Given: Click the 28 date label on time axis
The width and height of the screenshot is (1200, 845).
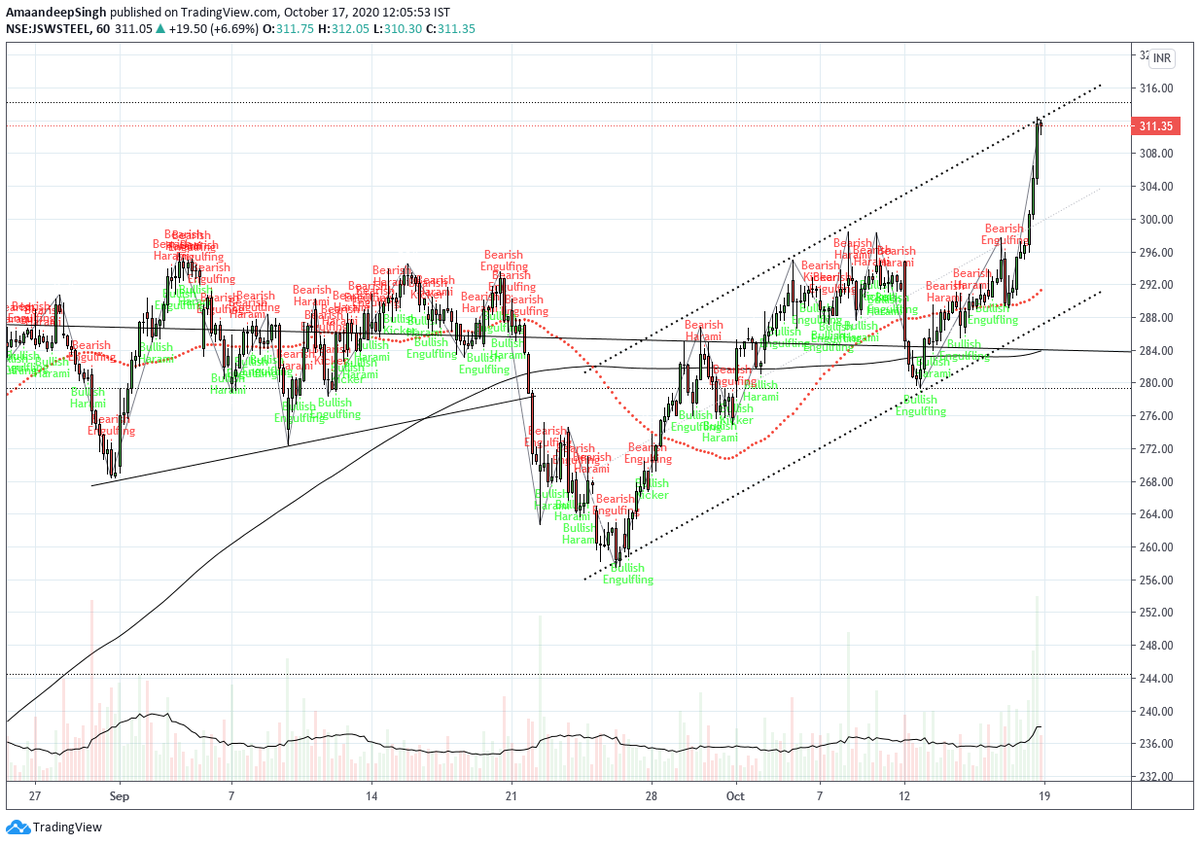Looking at the screenshot, I should tap(651, 796).
